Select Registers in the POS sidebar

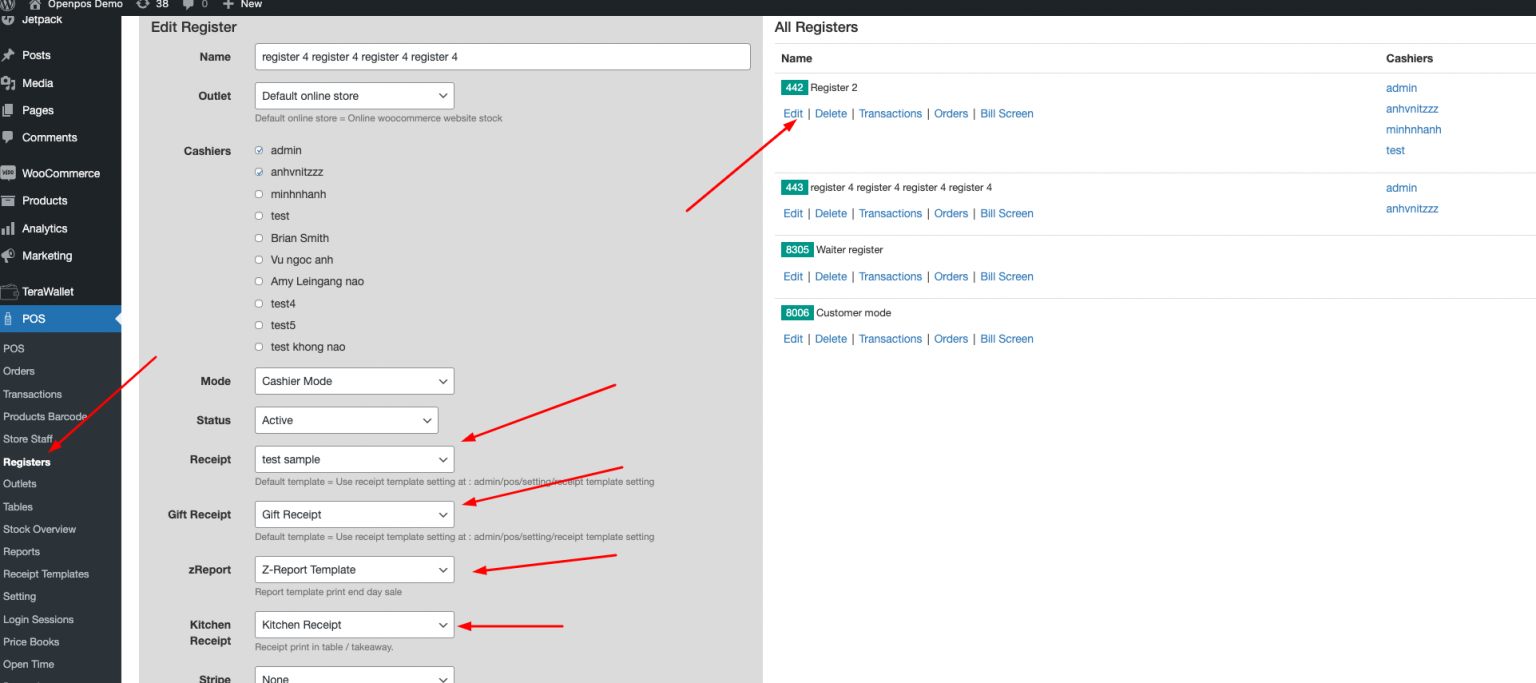click(x=28, y=461)
